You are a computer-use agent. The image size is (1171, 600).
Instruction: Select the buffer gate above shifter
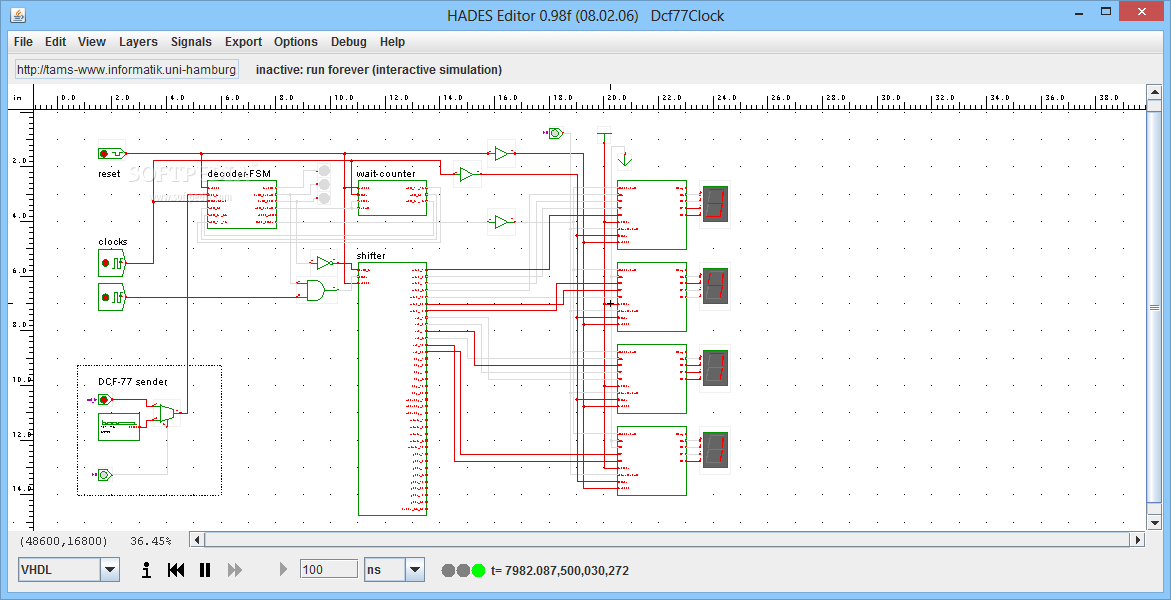pyautogui.click(x=324, y=263)
